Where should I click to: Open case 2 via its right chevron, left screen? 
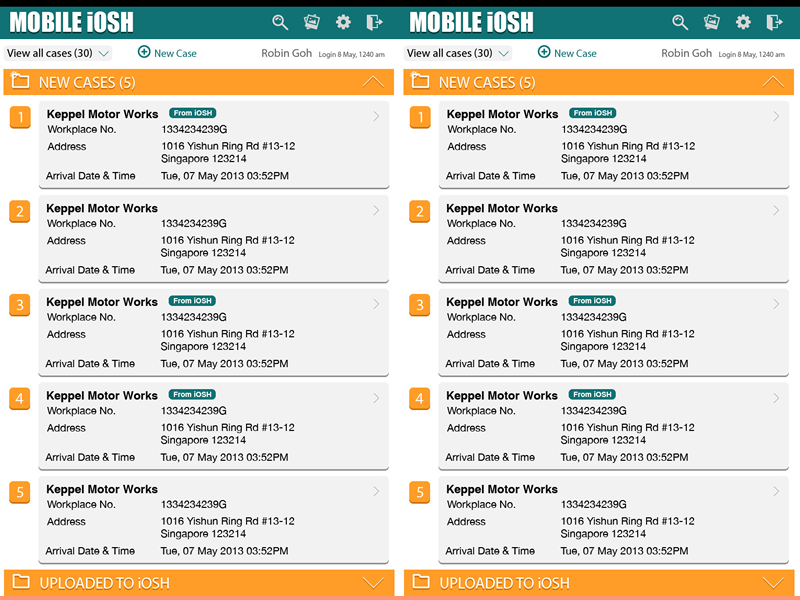pyautogui.click(x=376, y=210)
